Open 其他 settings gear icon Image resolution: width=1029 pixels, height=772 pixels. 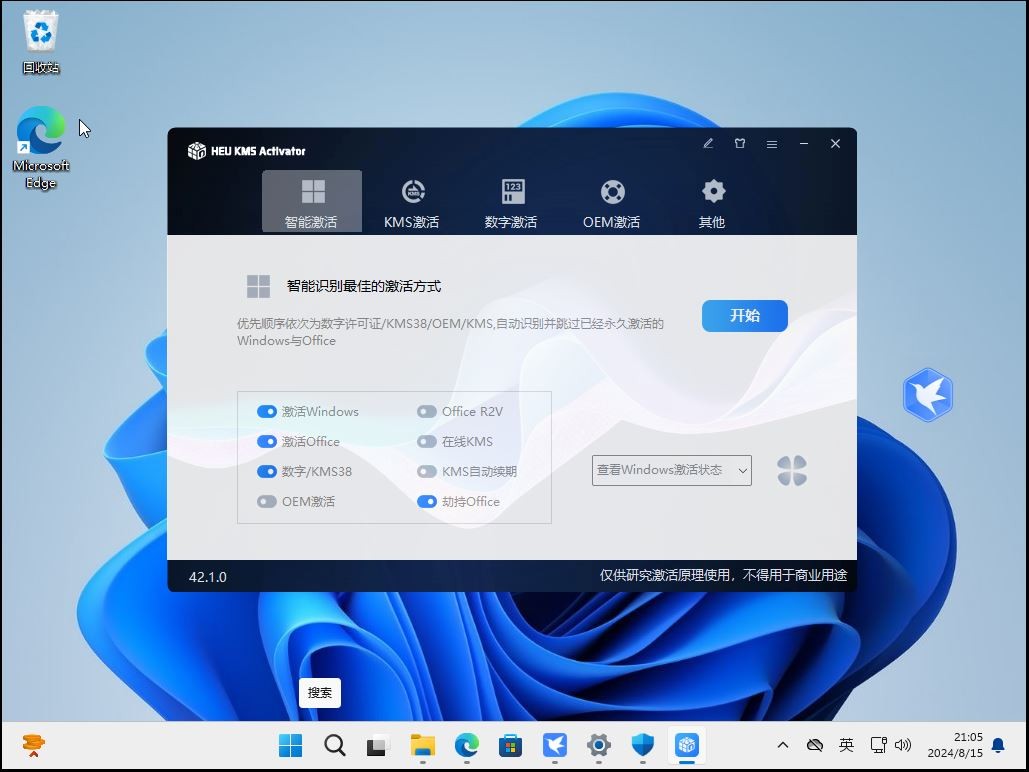pyautogui.click(x=711, y=190)
